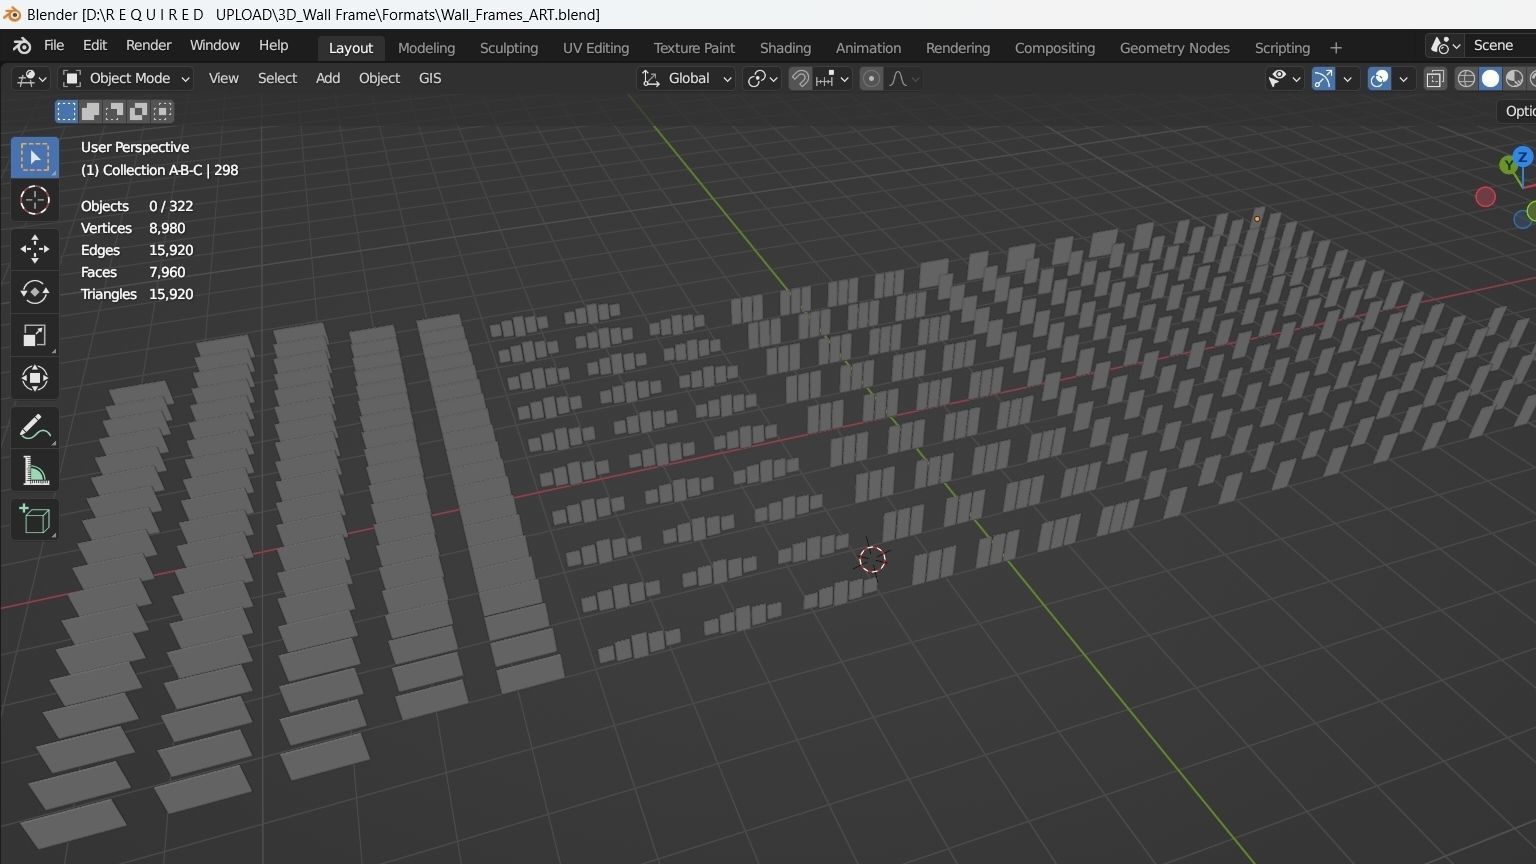Open the Object Mode dropdown
Screen dimensions: 1536x864
point(126,79)
